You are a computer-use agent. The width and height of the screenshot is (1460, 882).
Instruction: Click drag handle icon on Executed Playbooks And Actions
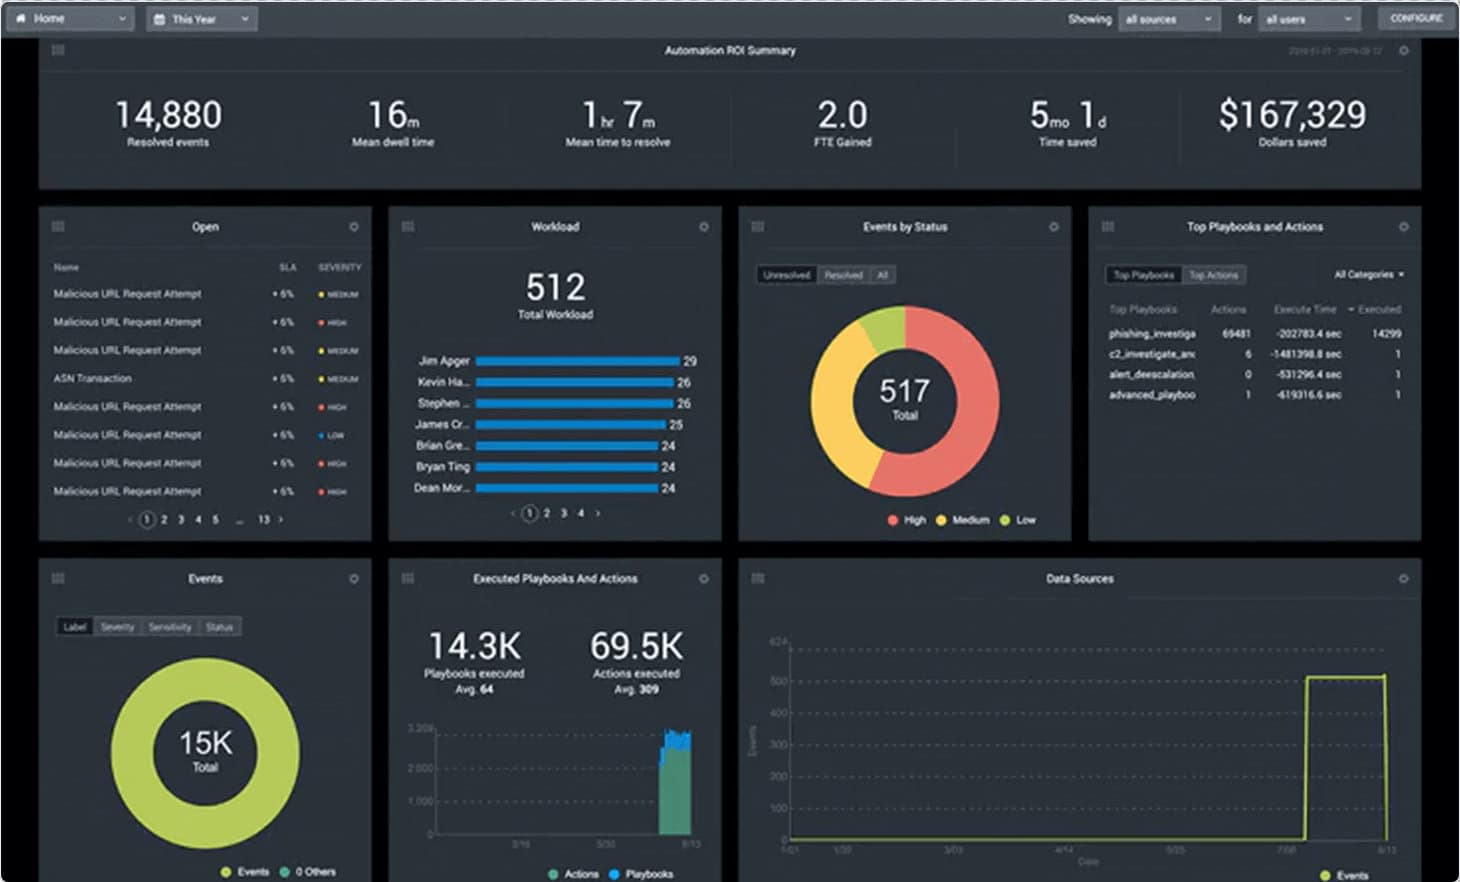(408, 579)
